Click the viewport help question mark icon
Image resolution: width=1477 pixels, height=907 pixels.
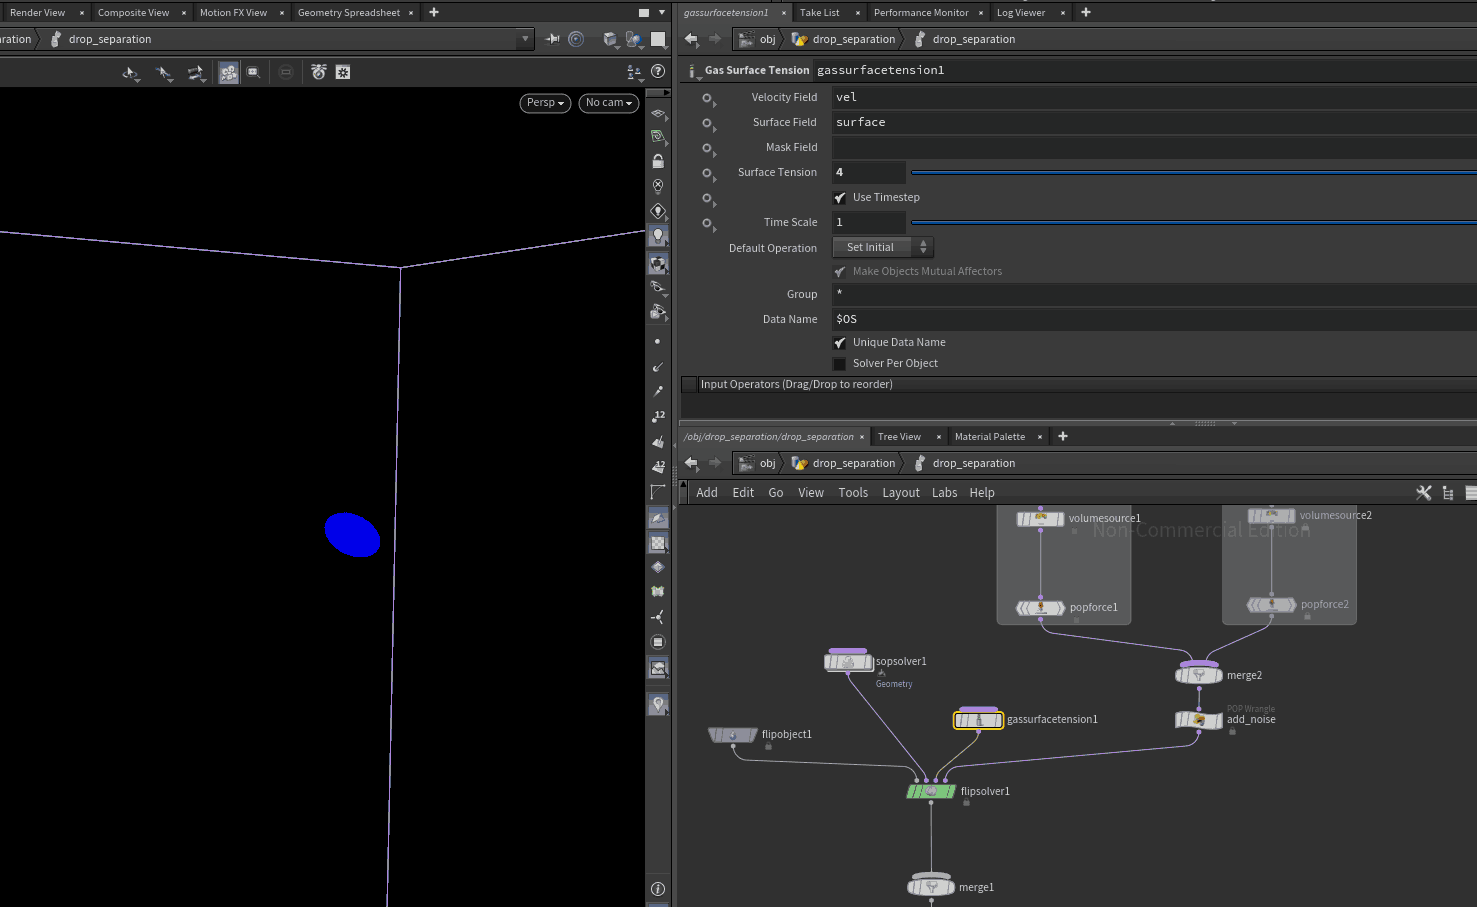click(x=658, y=71)
